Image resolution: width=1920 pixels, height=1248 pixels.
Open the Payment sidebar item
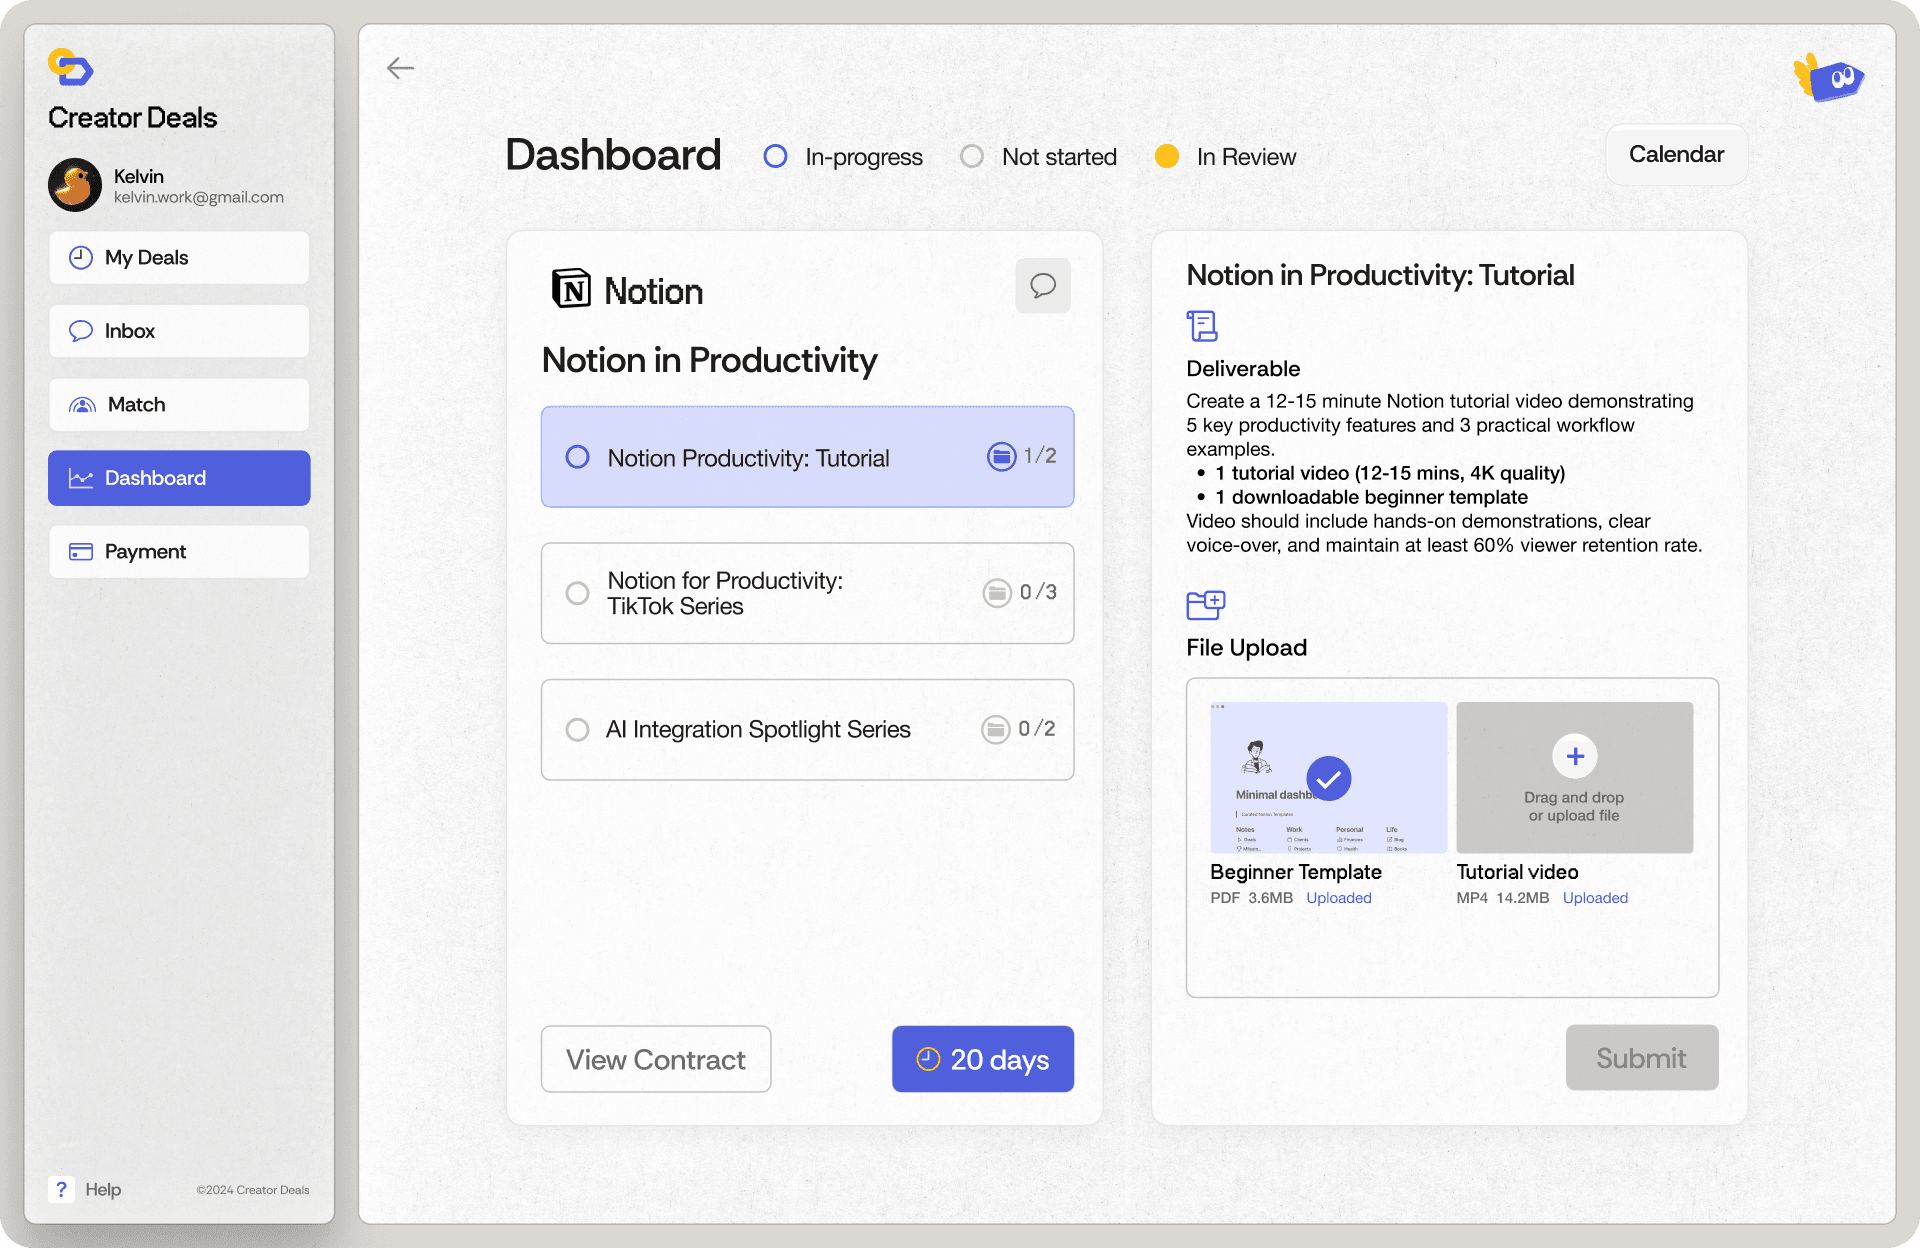pyautogui.click(x=179, y=552)
